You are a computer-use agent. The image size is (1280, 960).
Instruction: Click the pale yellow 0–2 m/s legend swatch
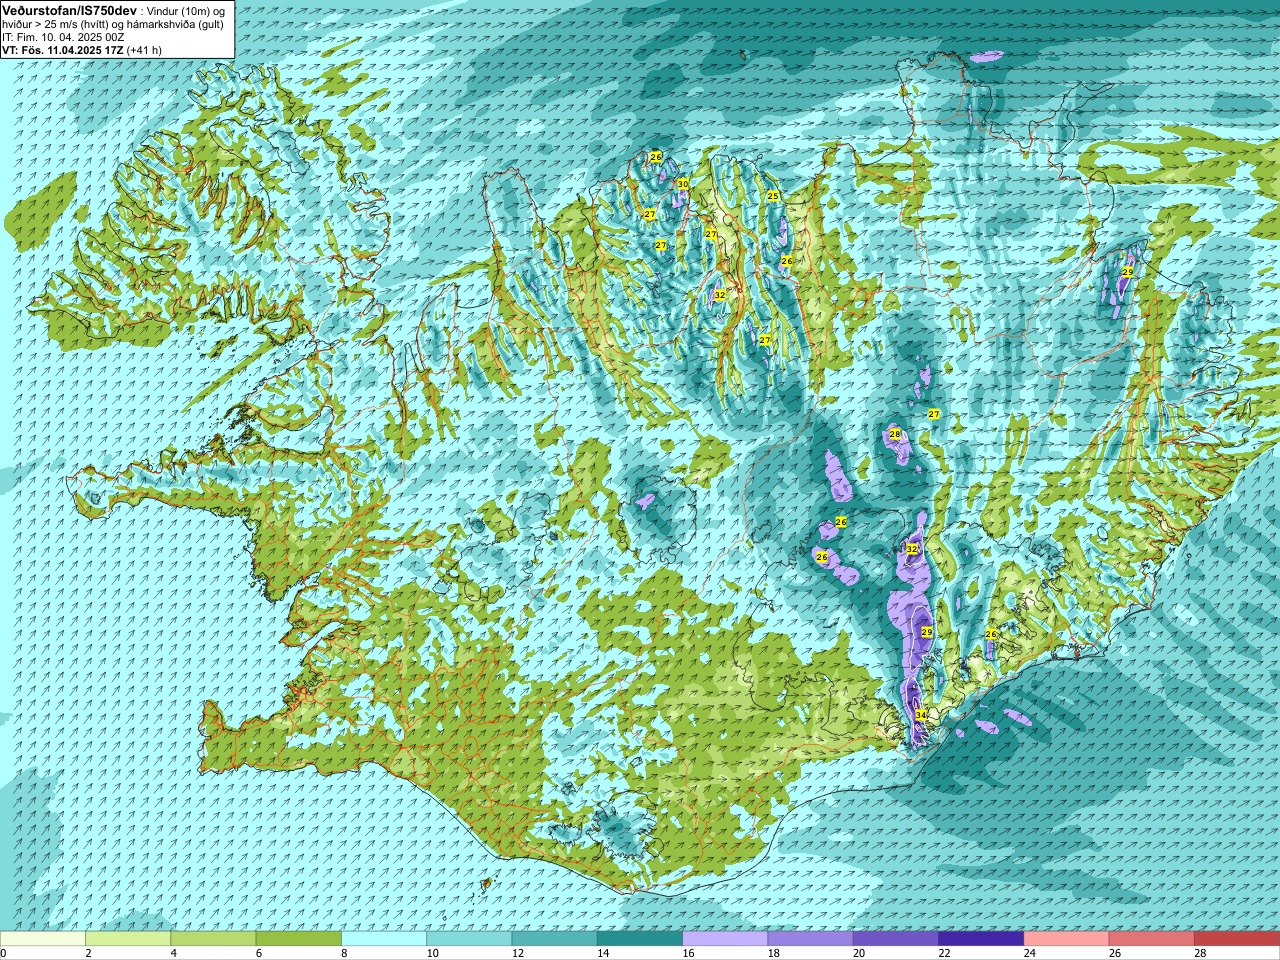tap(43, 939)
